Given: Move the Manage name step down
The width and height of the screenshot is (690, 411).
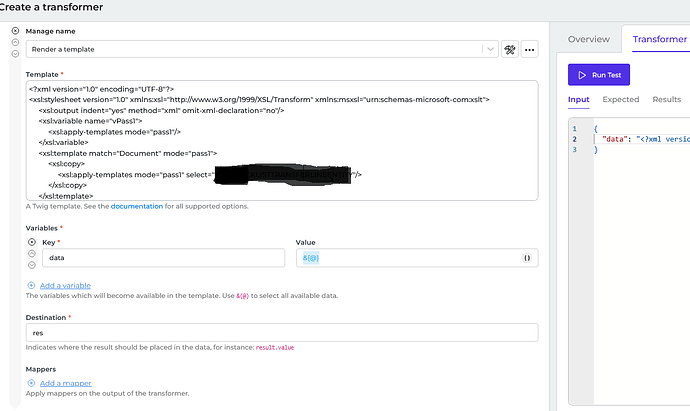Looking at the screenshot, I should [x=15, y=54].
